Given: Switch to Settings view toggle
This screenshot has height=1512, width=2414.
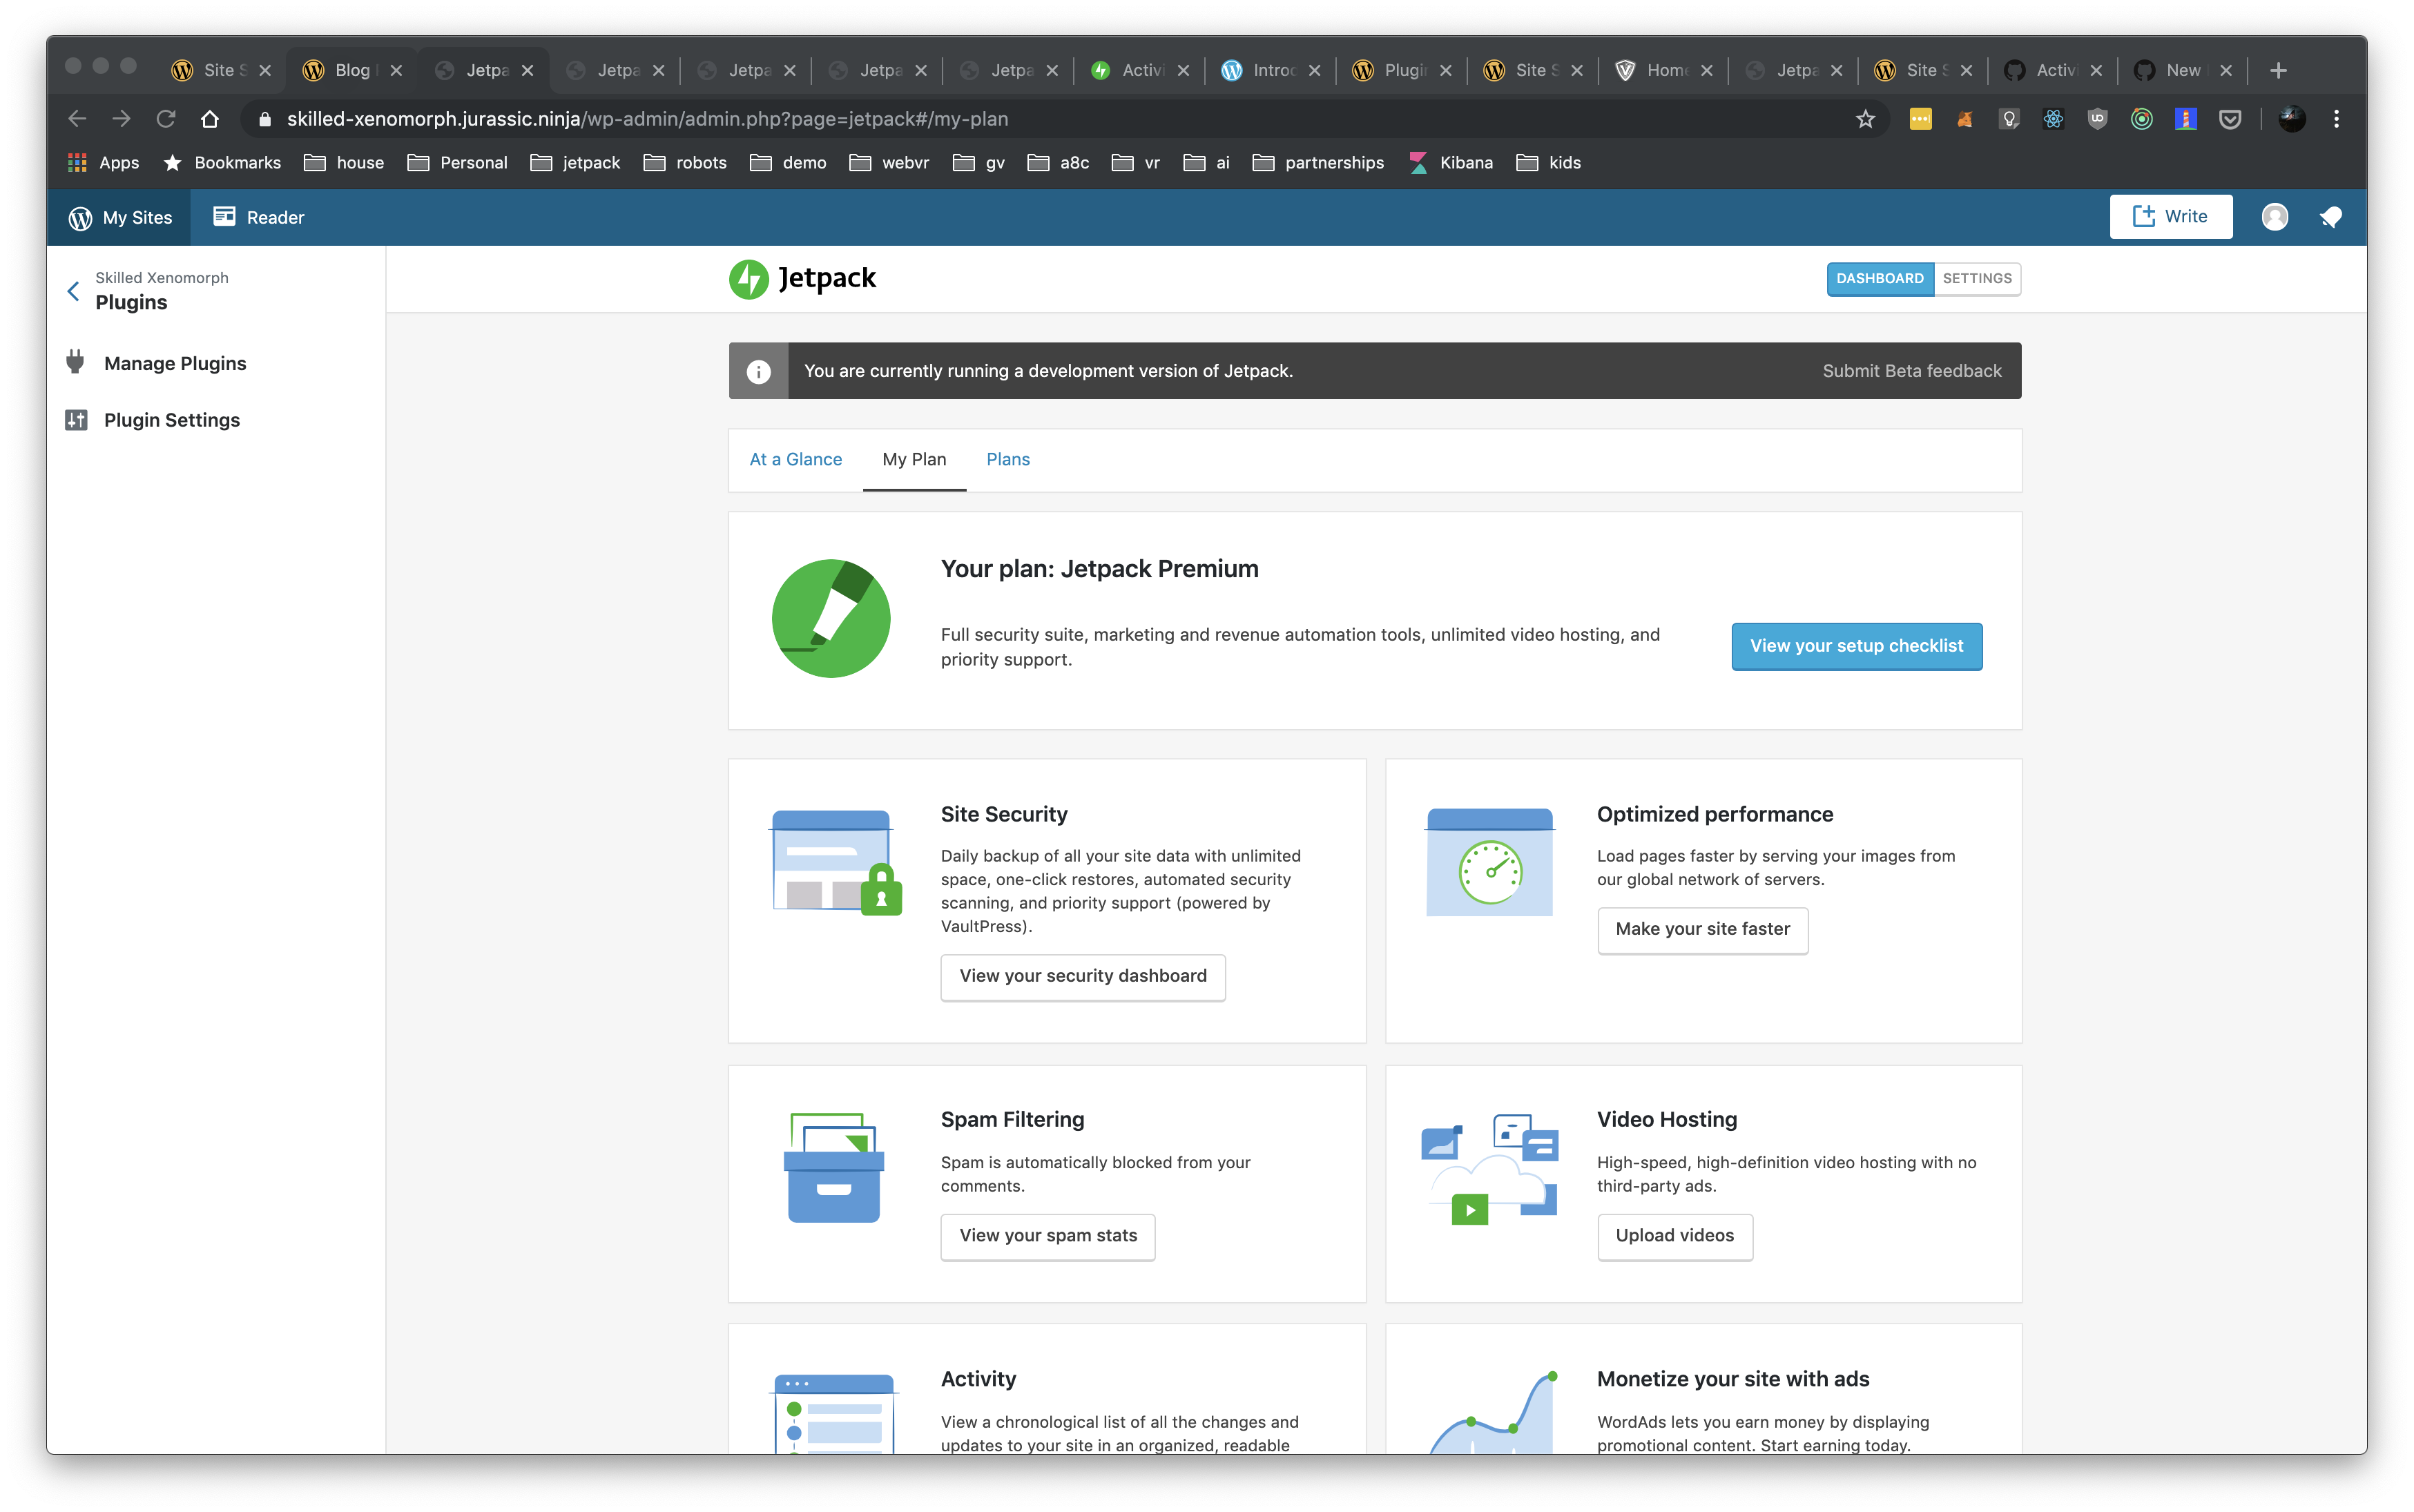Looking at the screenshot, I should pyautogui.click(x=1977, y=278).
